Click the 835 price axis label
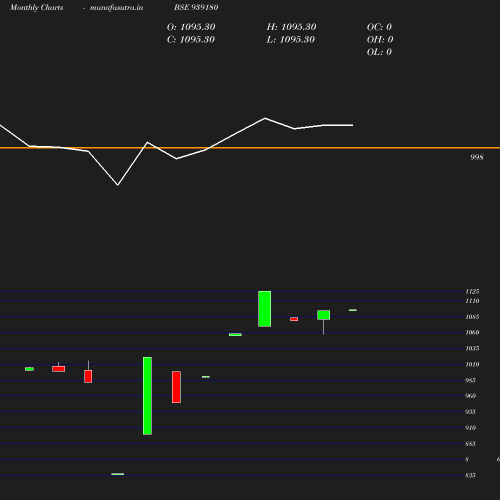 470,475
